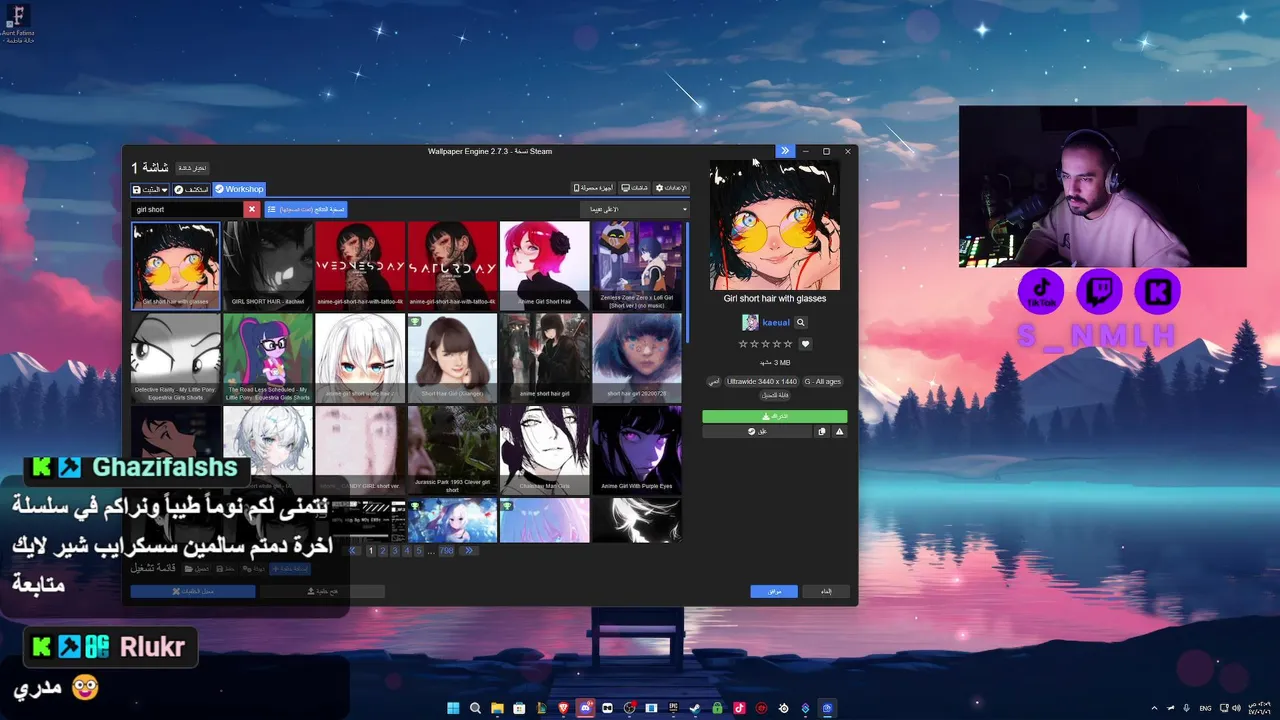Expand the sort order dropdown
Image resolution: width=1280 pixels, height=720 pixels.
pyautogui.click(x=635, y=209)
